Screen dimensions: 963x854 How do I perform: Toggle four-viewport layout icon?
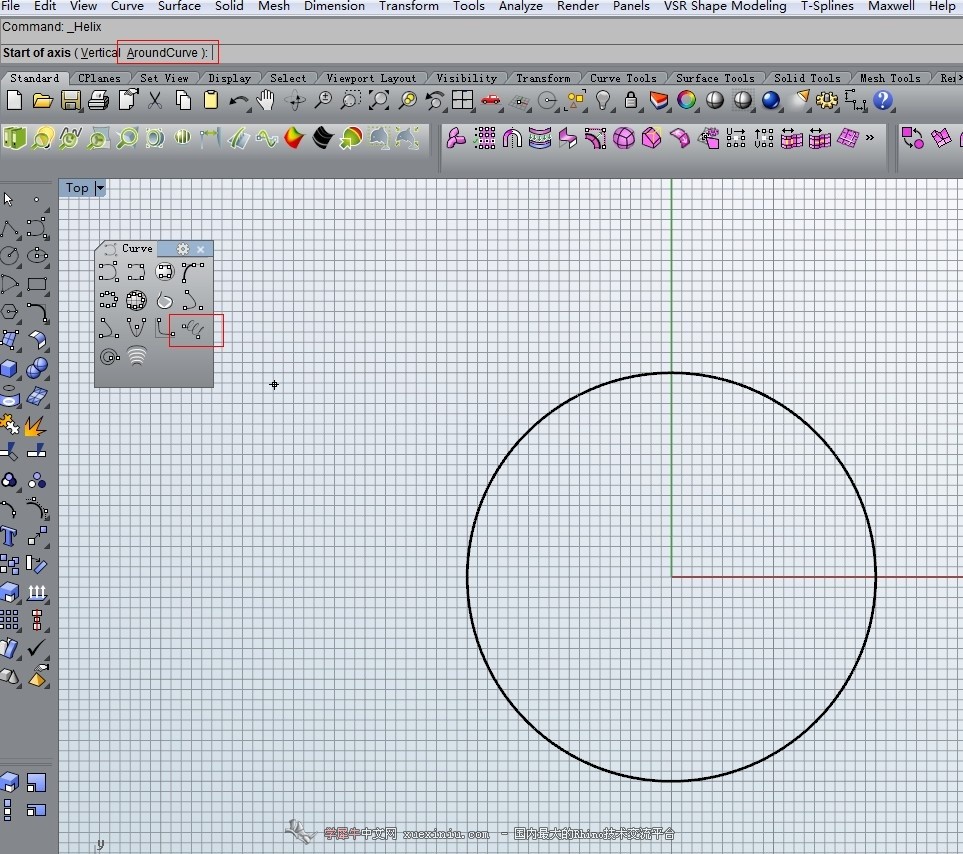[x=462, y=100]
